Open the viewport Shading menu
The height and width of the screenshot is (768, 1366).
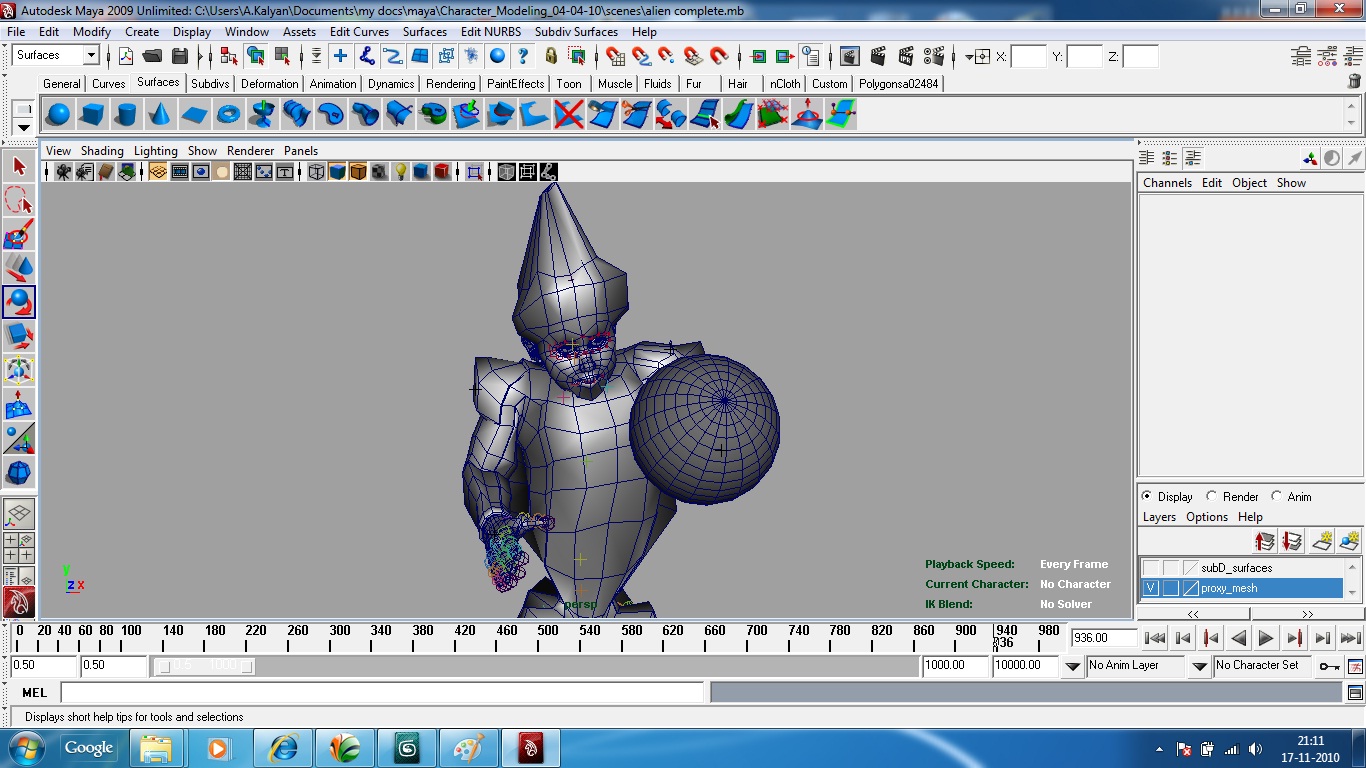pyautogui.click(x=102, y=151)
